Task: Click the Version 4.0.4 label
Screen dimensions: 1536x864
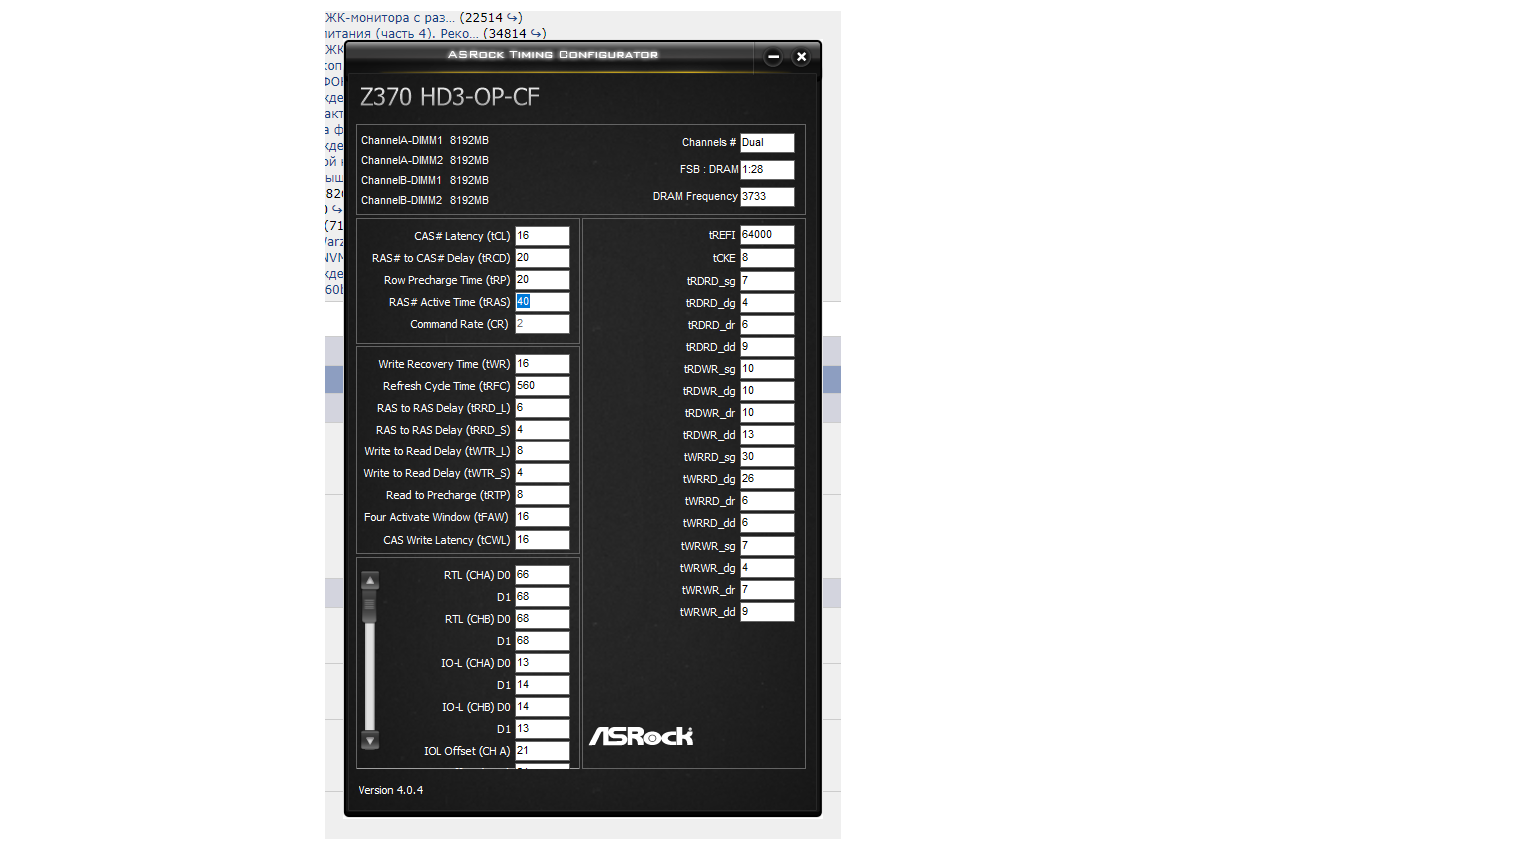Action: point(391,791)
